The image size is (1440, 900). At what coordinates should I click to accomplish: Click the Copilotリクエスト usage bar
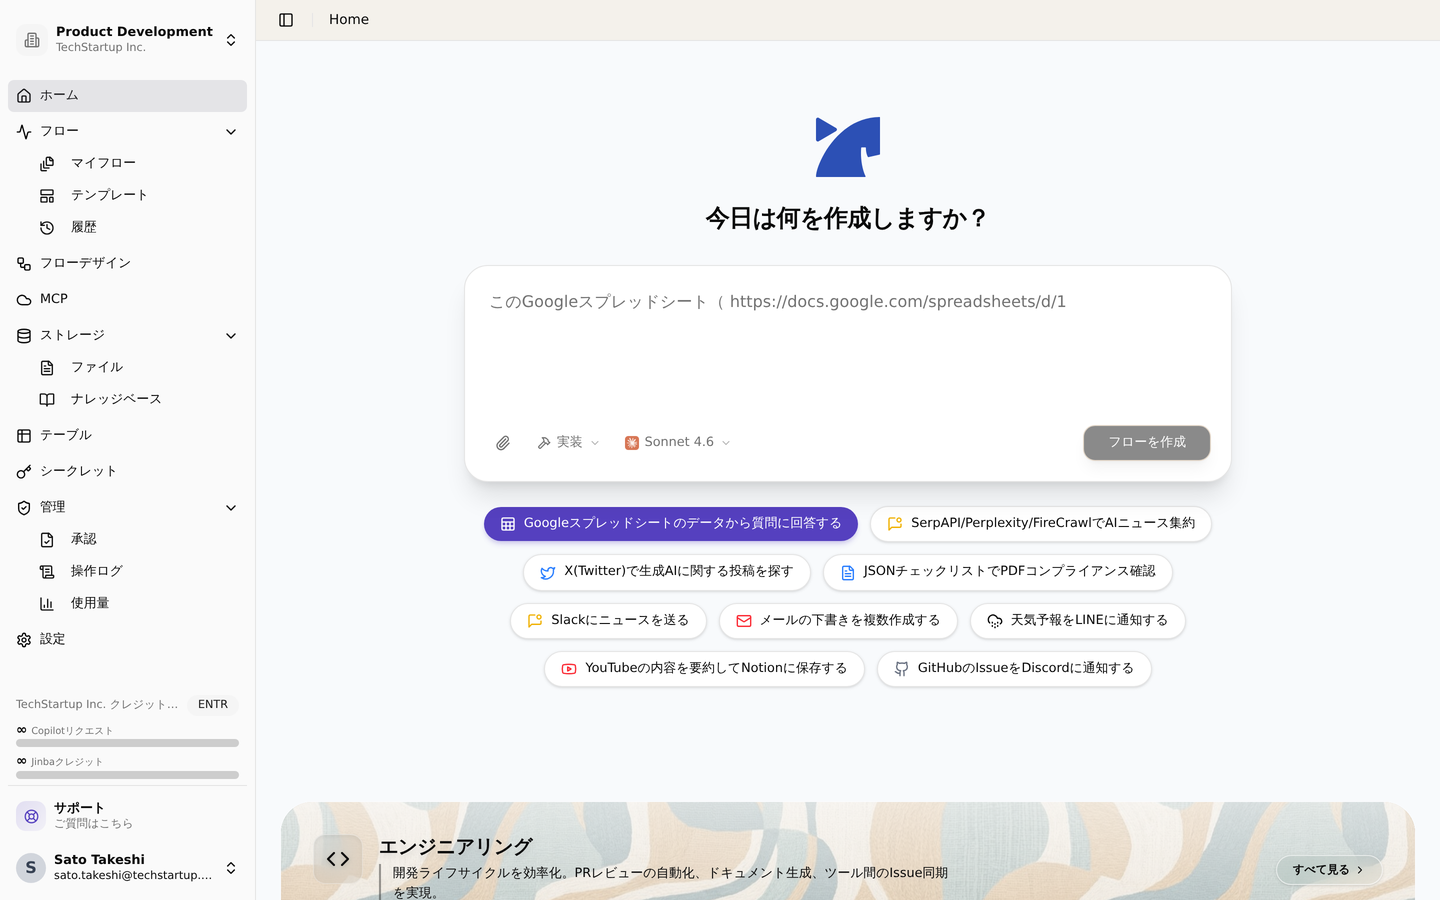(x=127, y=743)
